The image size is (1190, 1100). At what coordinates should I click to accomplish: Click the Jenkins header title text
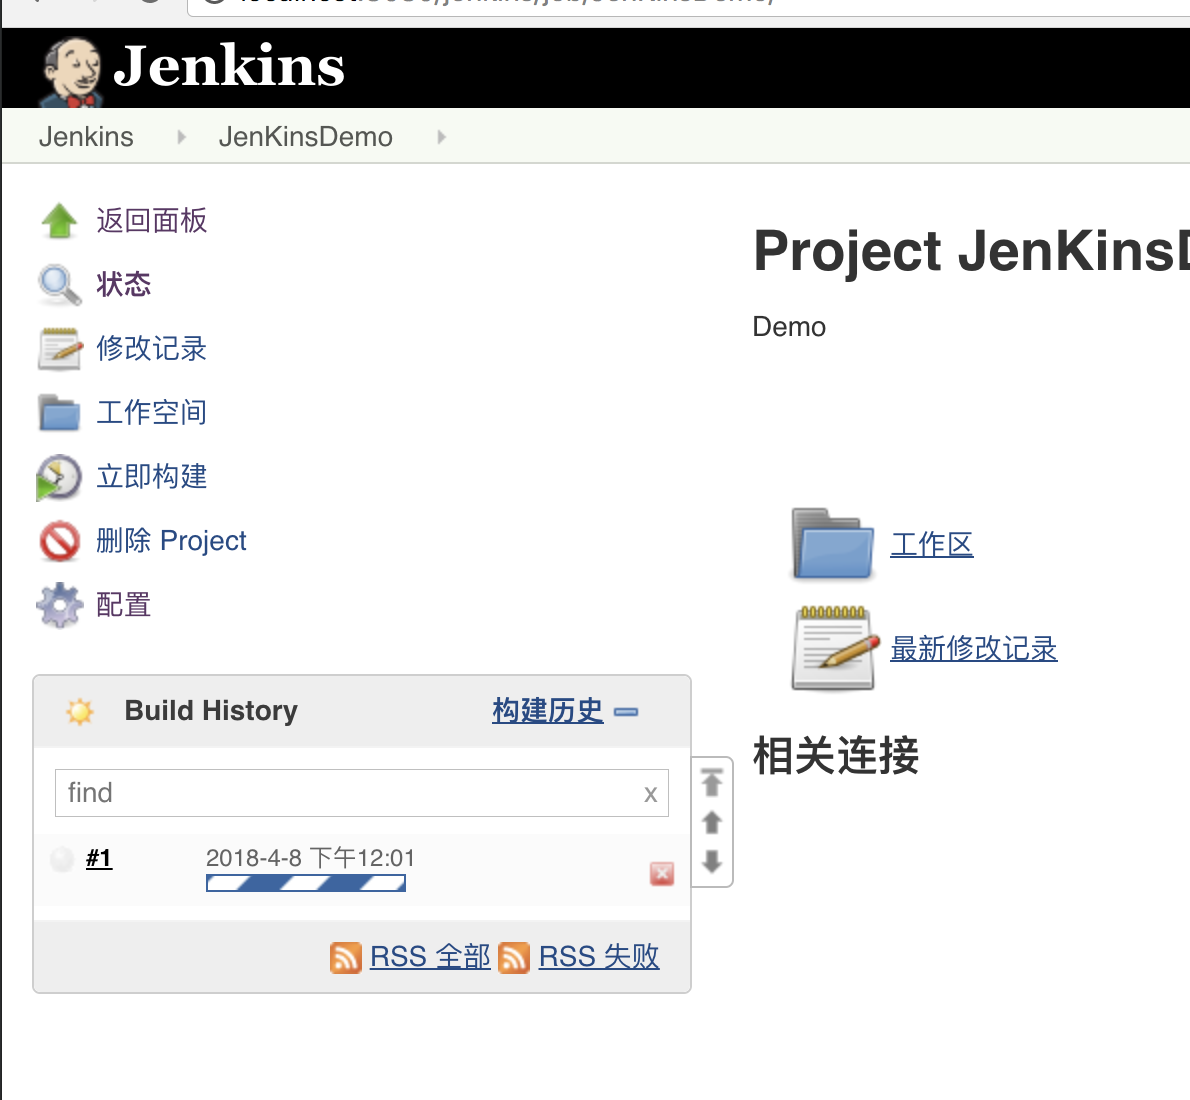[x=229, y=66]
